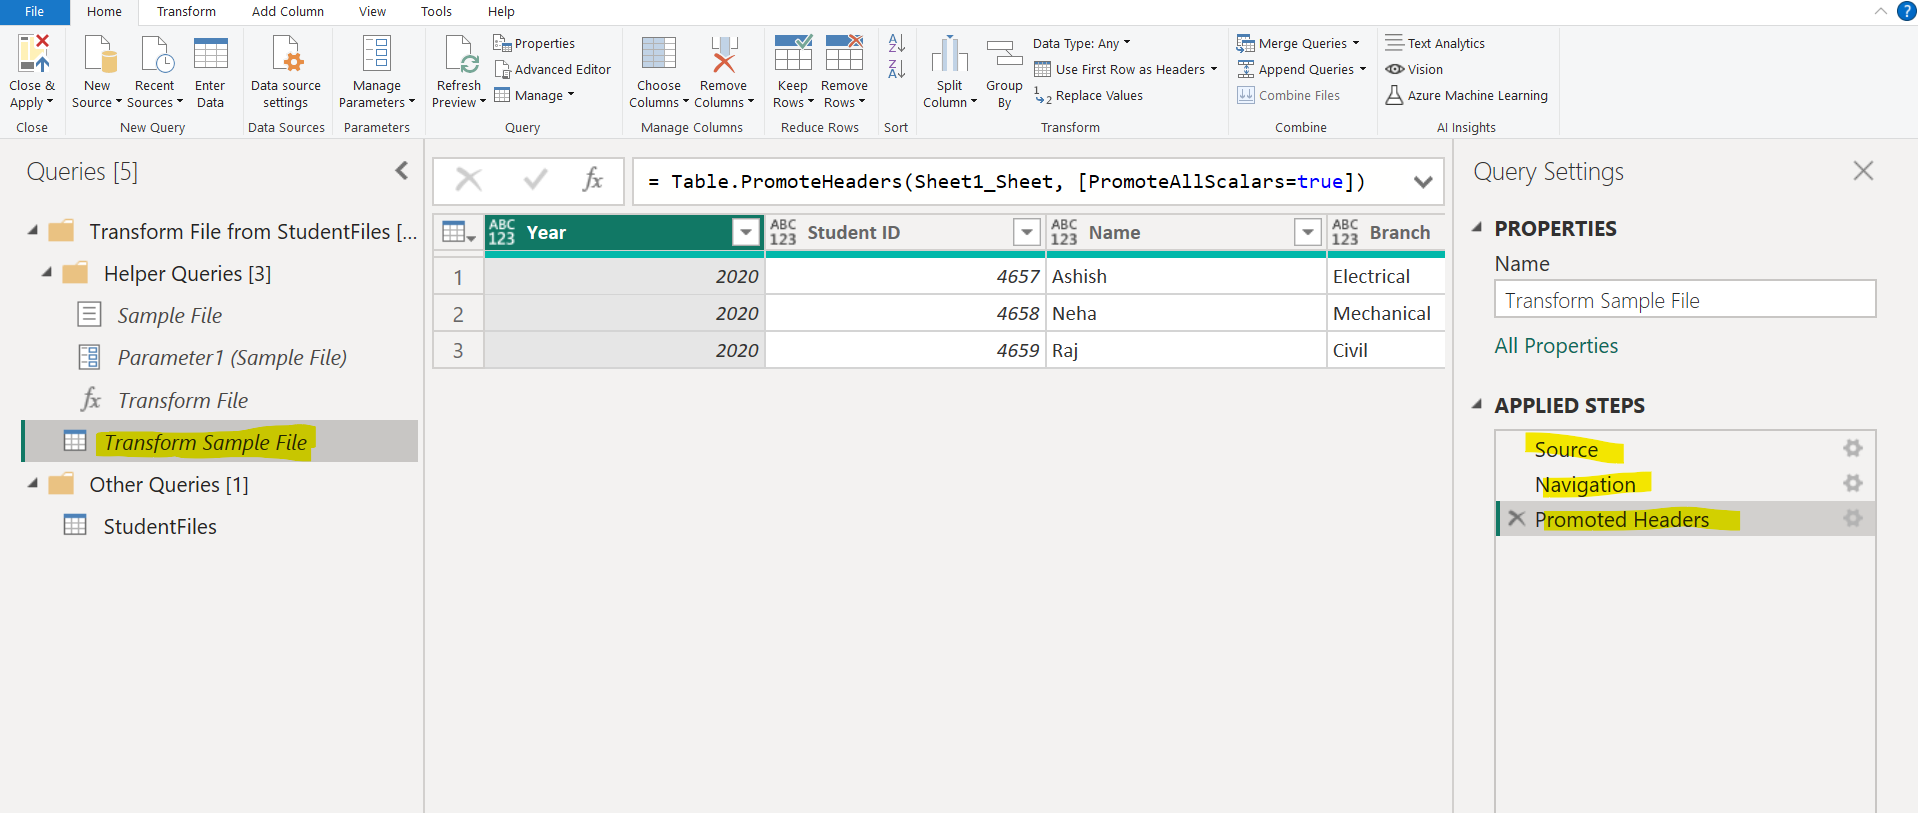The image size is (1918, 813).
Task: Open the Year column filter dropdown
Action: [x=745, y=232]
